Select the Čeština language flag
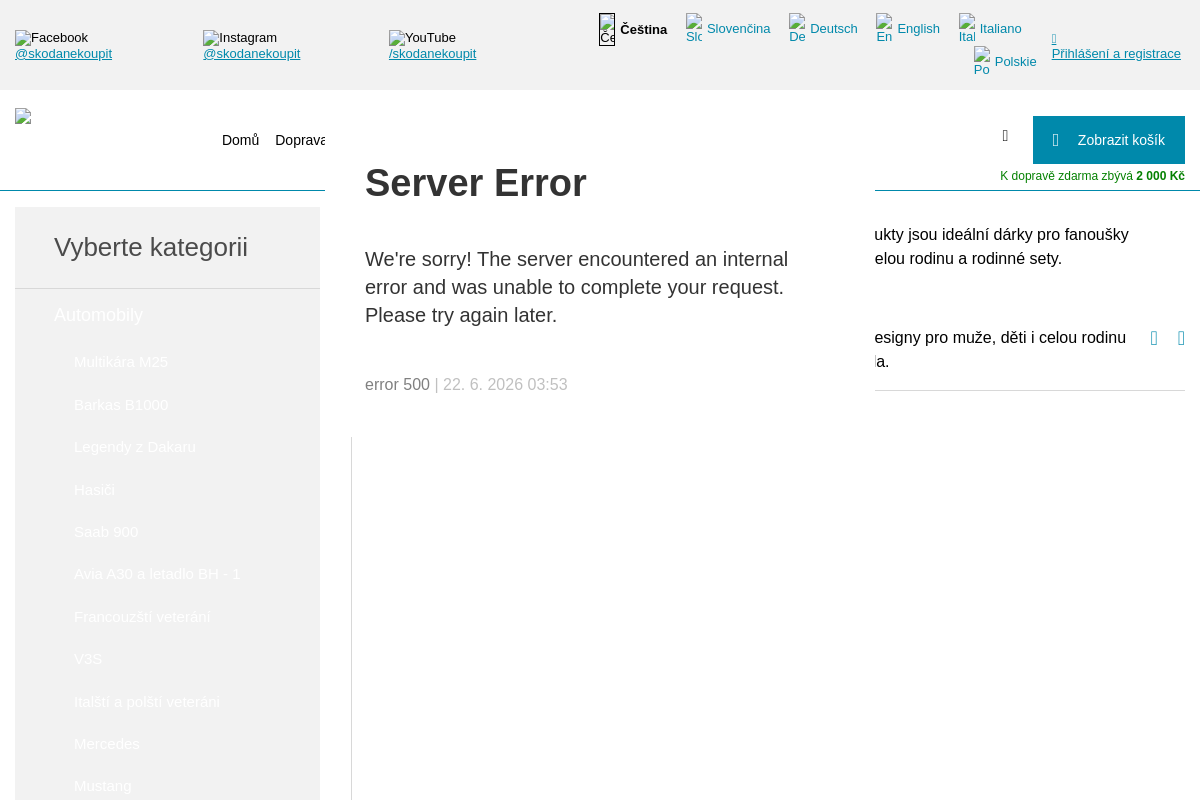 [x=607, y=29]
